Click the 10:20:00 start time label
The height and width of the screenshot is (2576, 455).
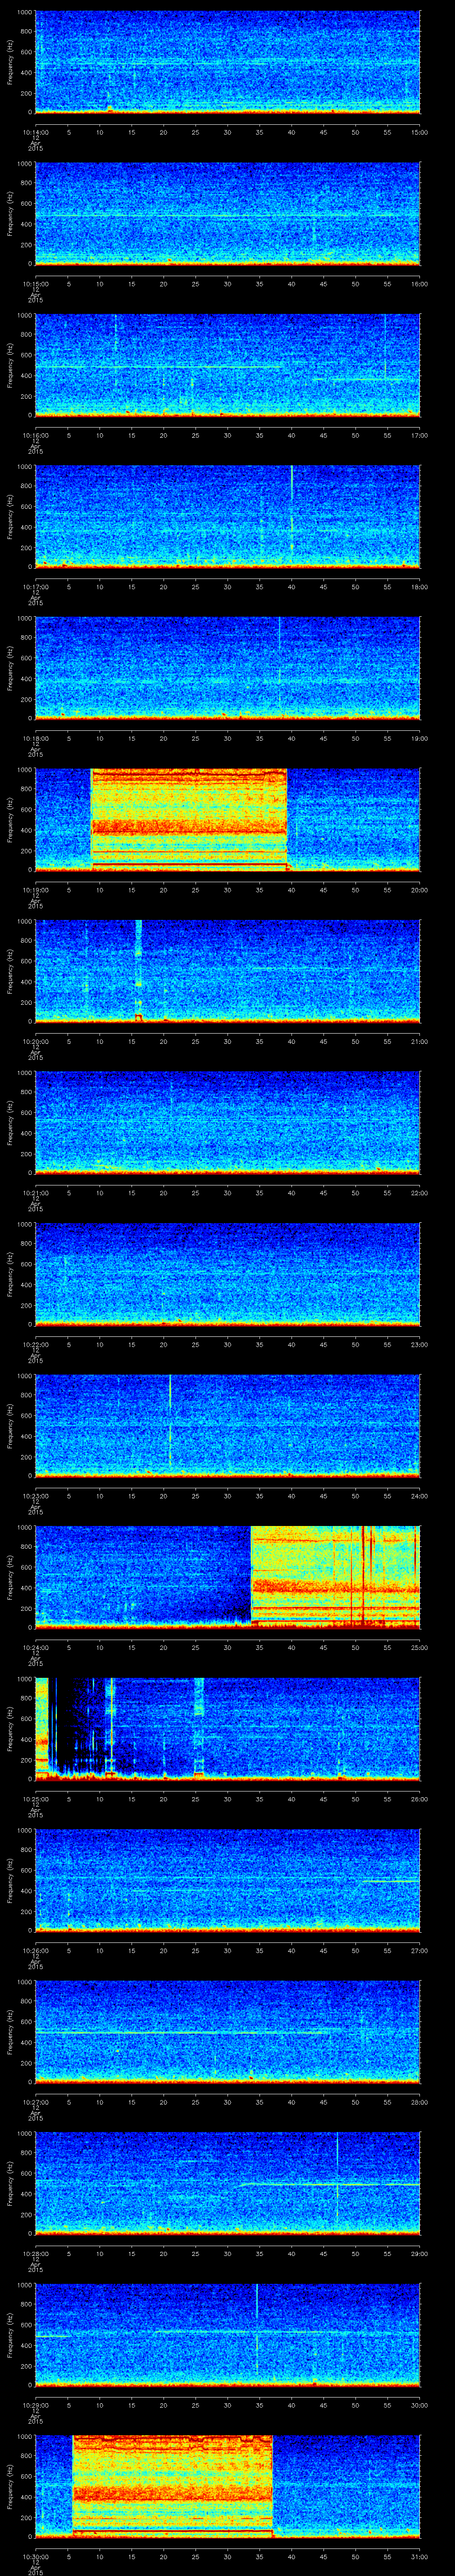tap(35, 1041)
